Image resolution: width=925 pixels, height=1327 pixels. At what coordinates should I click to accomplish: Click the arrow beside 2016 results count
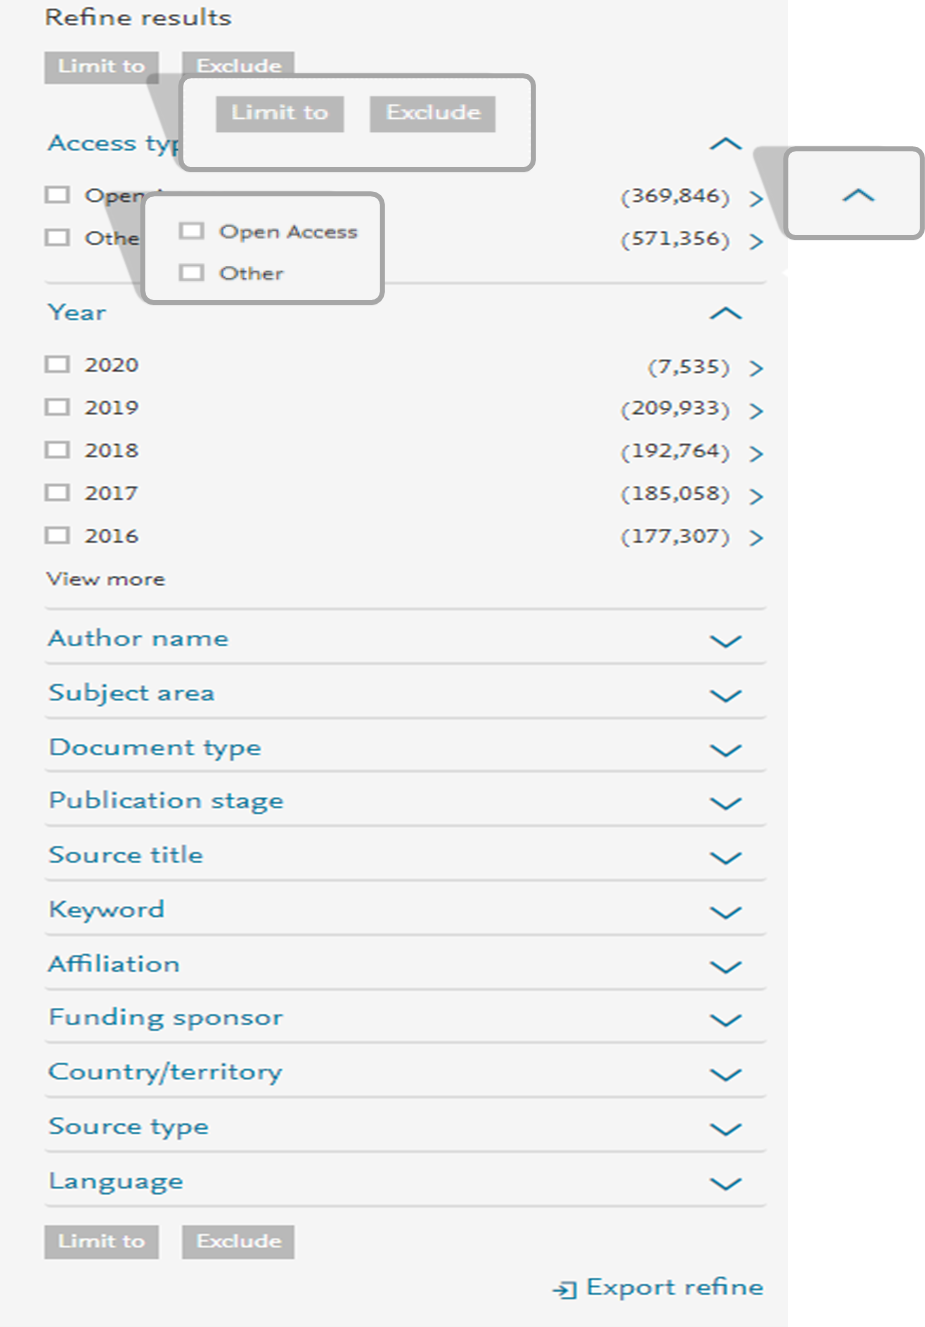pyautogui.click(x=756, y=538)
